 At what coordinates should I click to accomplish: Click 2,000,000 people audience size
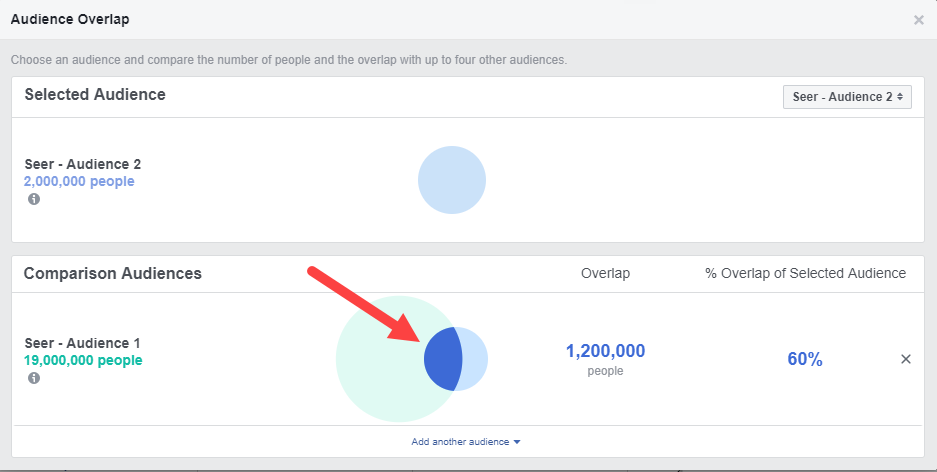[x=79, y=181]
